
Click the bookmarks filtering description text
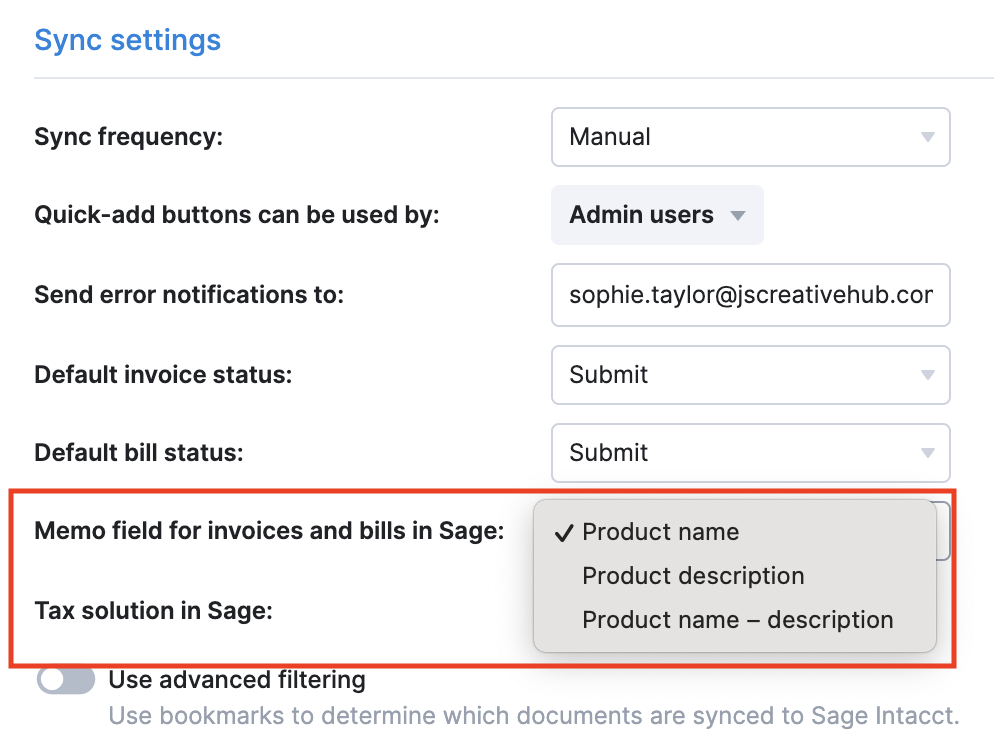point(534,716)
